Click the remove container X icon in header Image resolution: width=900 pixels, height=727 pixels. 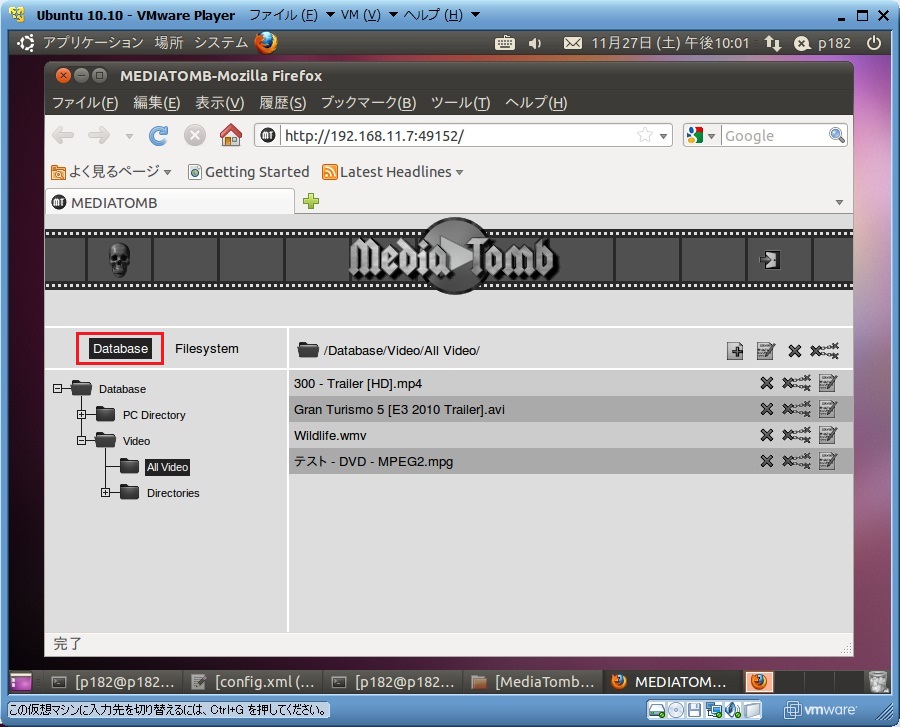pyautogui.click(x=794, y=351)
